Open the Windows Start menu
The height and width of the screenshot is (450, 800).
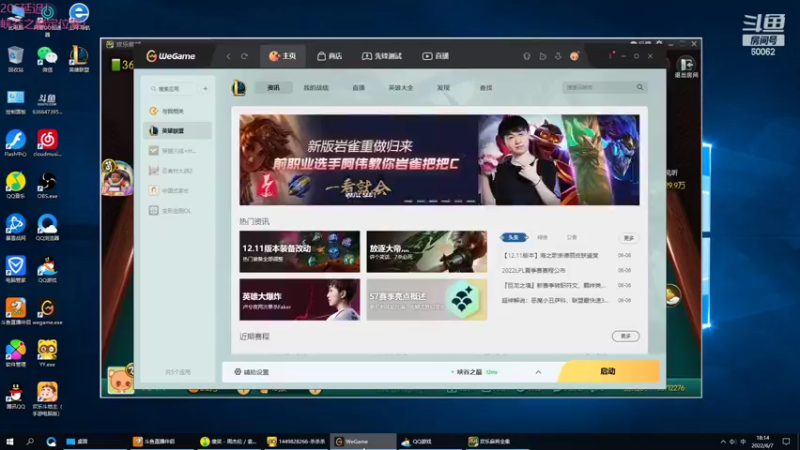click(x=9, y=441)
